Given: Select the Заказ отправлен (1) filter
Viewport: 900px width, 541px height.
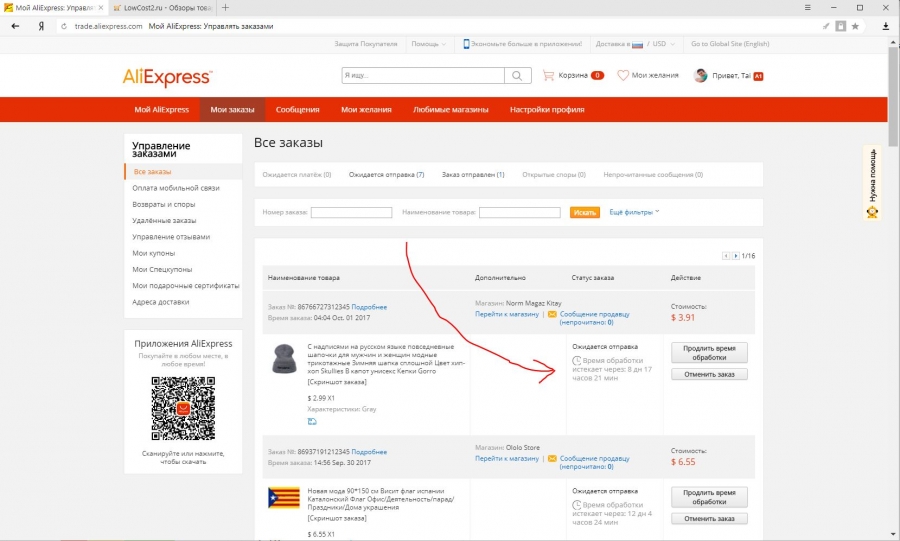Looking at the screenshot, I should pyautogui.click(x=473, y=175).
